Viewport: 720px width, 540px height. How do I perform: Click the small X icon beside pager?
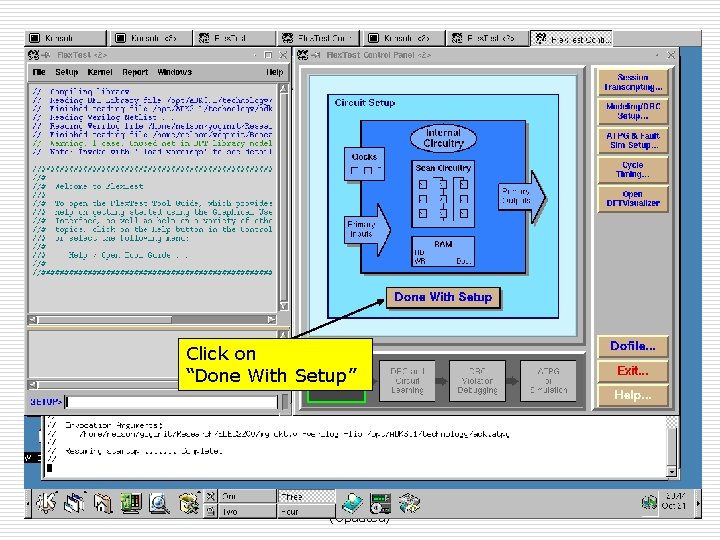pos(210,496)
